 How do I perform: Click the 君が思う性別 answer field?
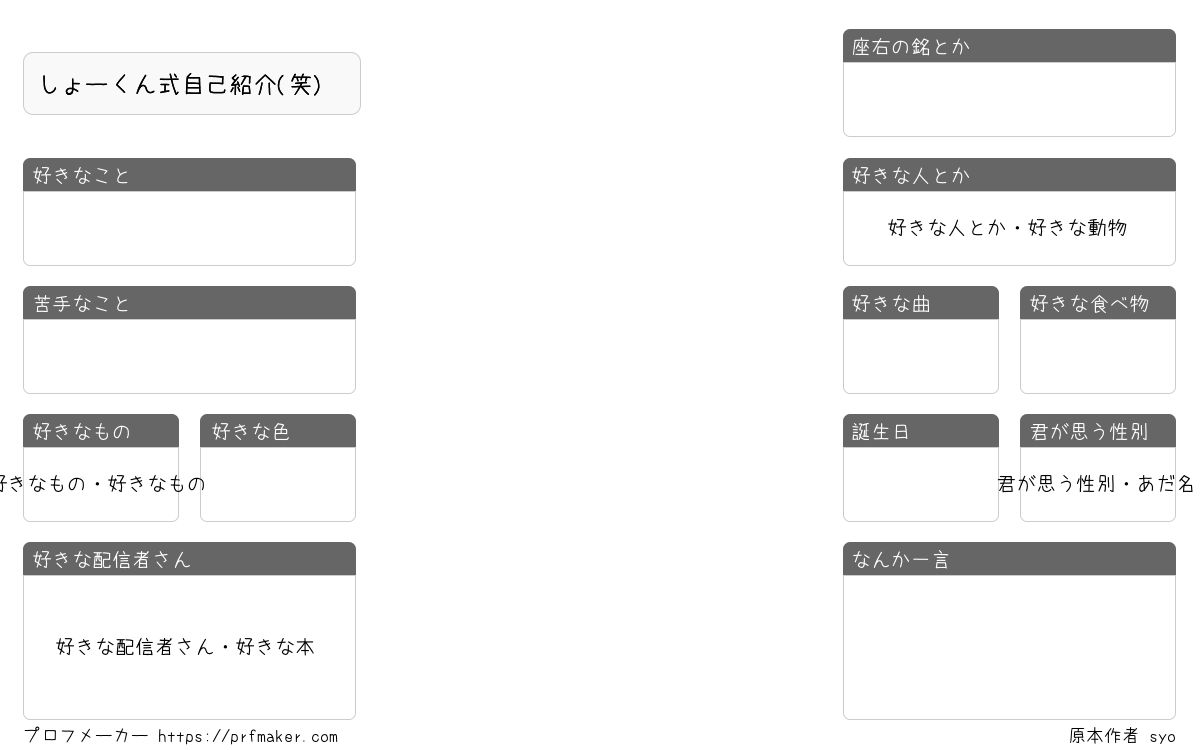point(1098,484)
